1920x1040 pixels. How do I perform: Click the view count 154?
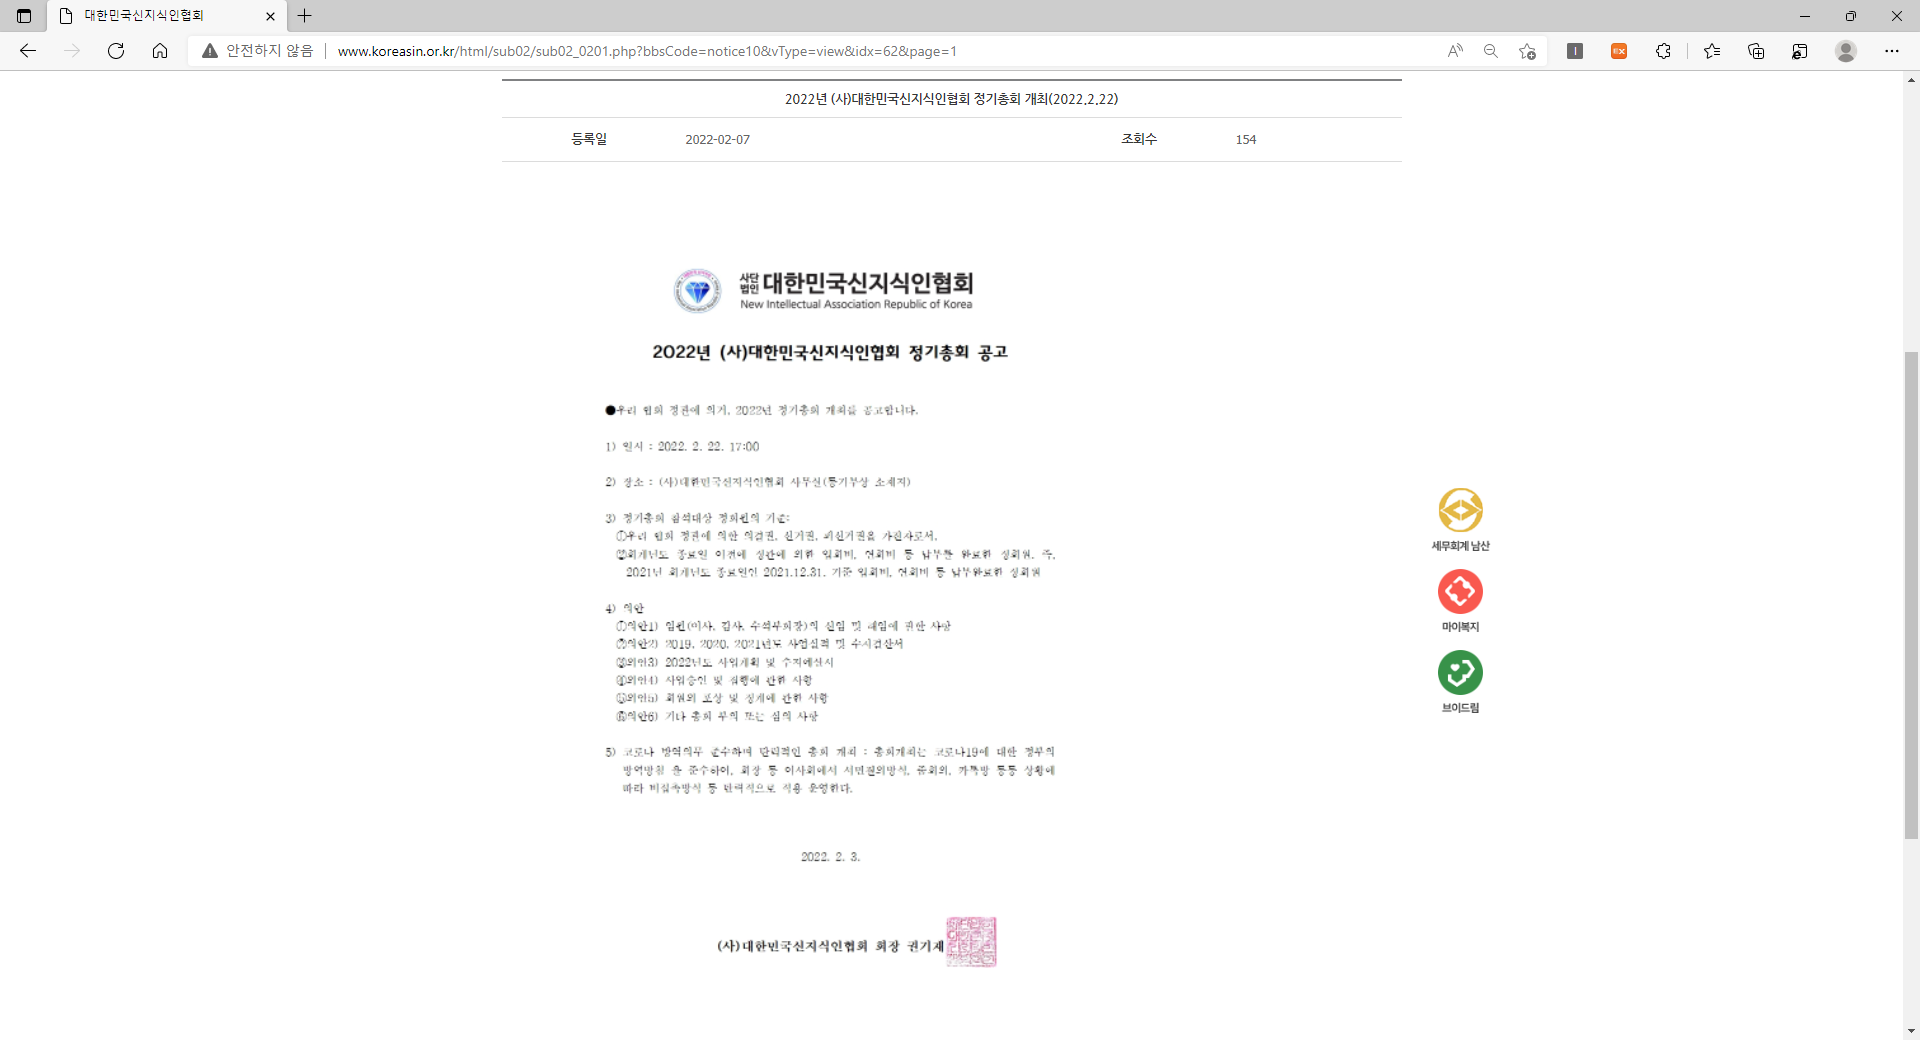pos(1246,140)
